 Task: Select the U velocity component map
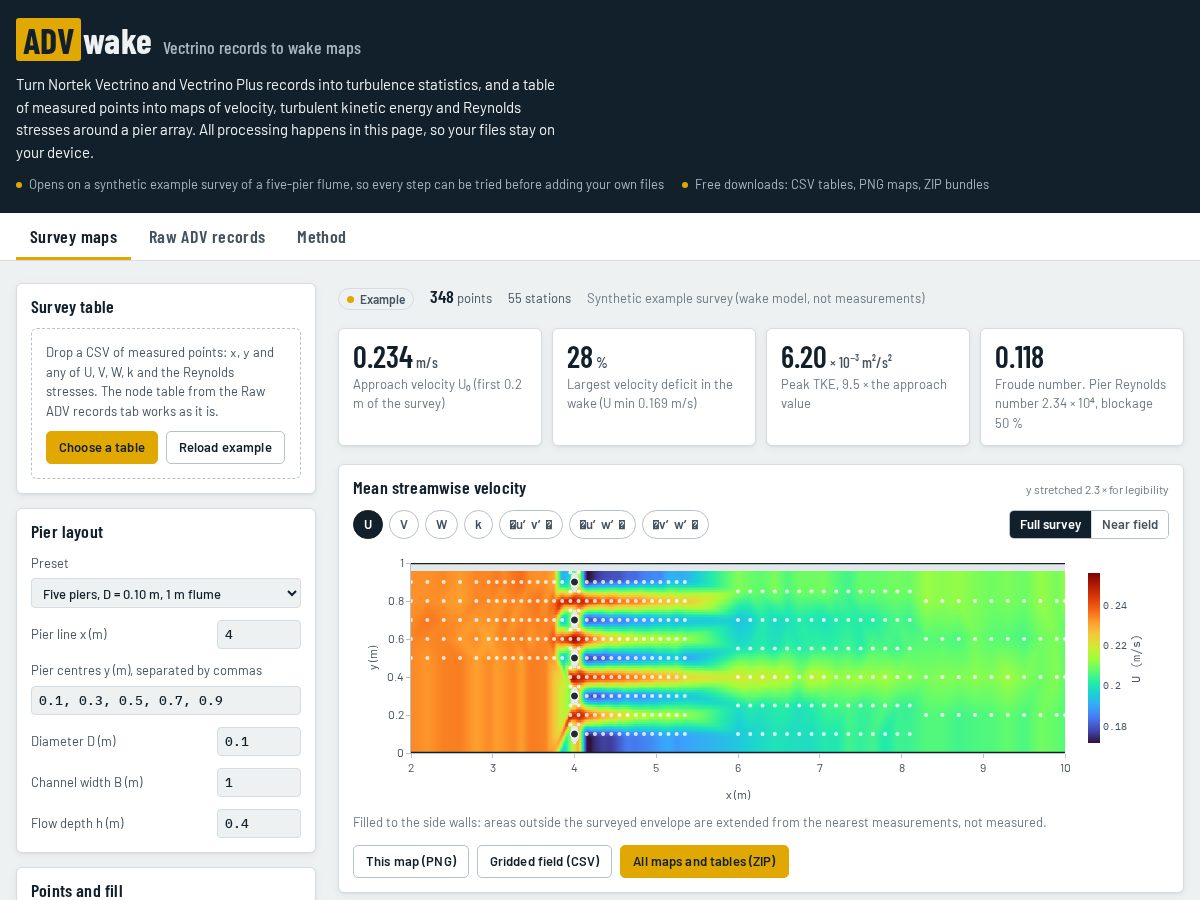[x=368, y=524]
